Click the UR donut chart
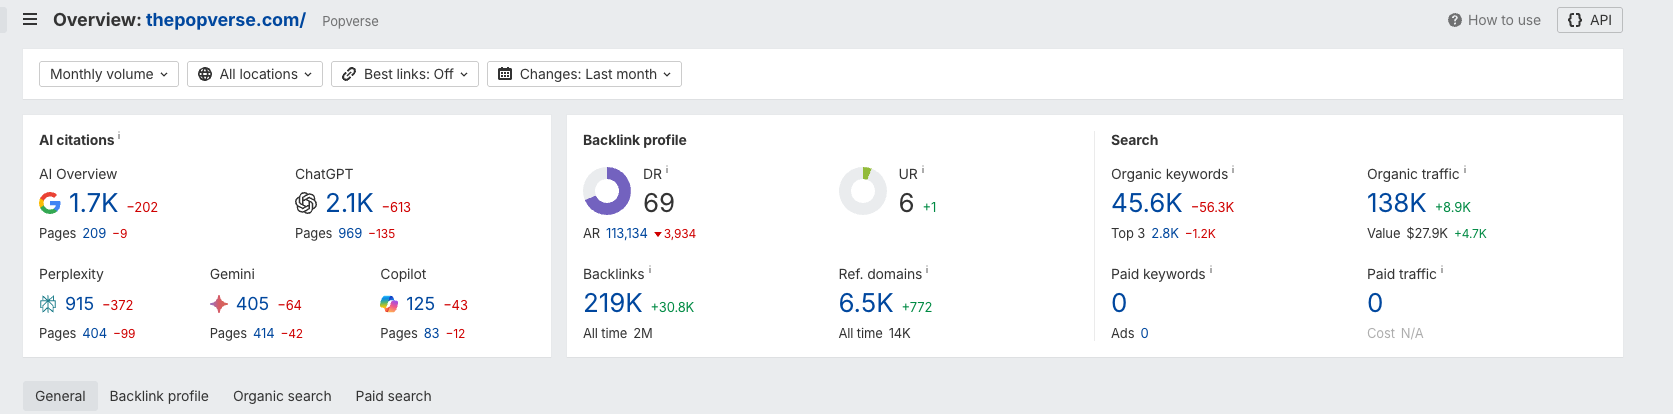This screenshot has height=414, width=1673. tap(863, 191)
